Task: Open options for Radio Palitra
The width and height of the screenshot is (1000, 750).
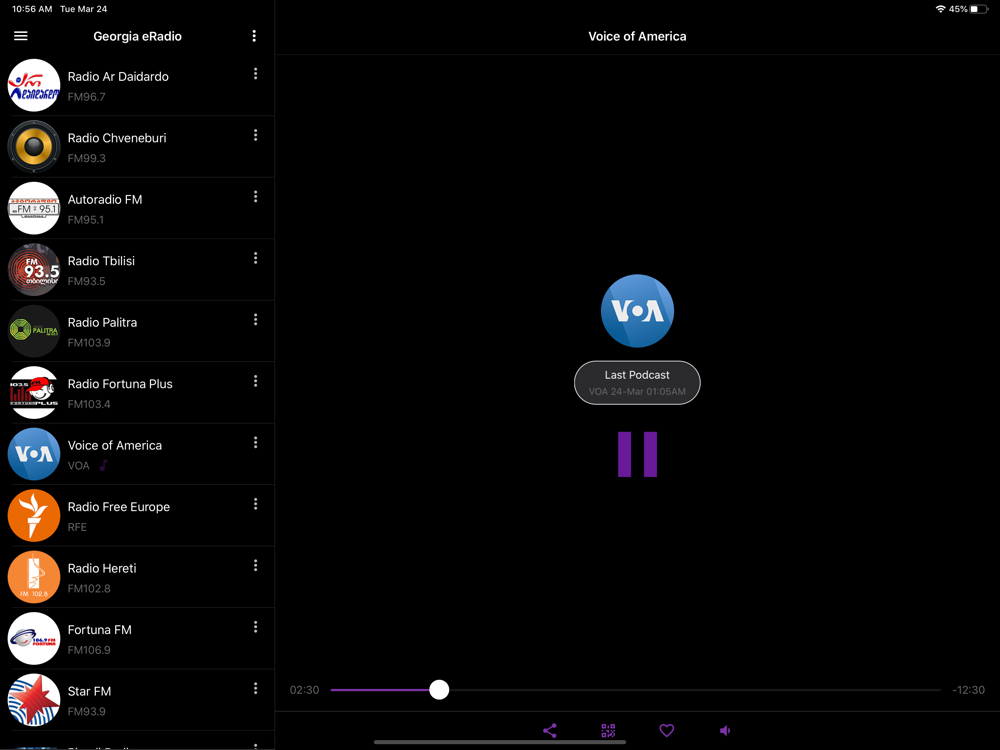Action: (x=256, y=320)
